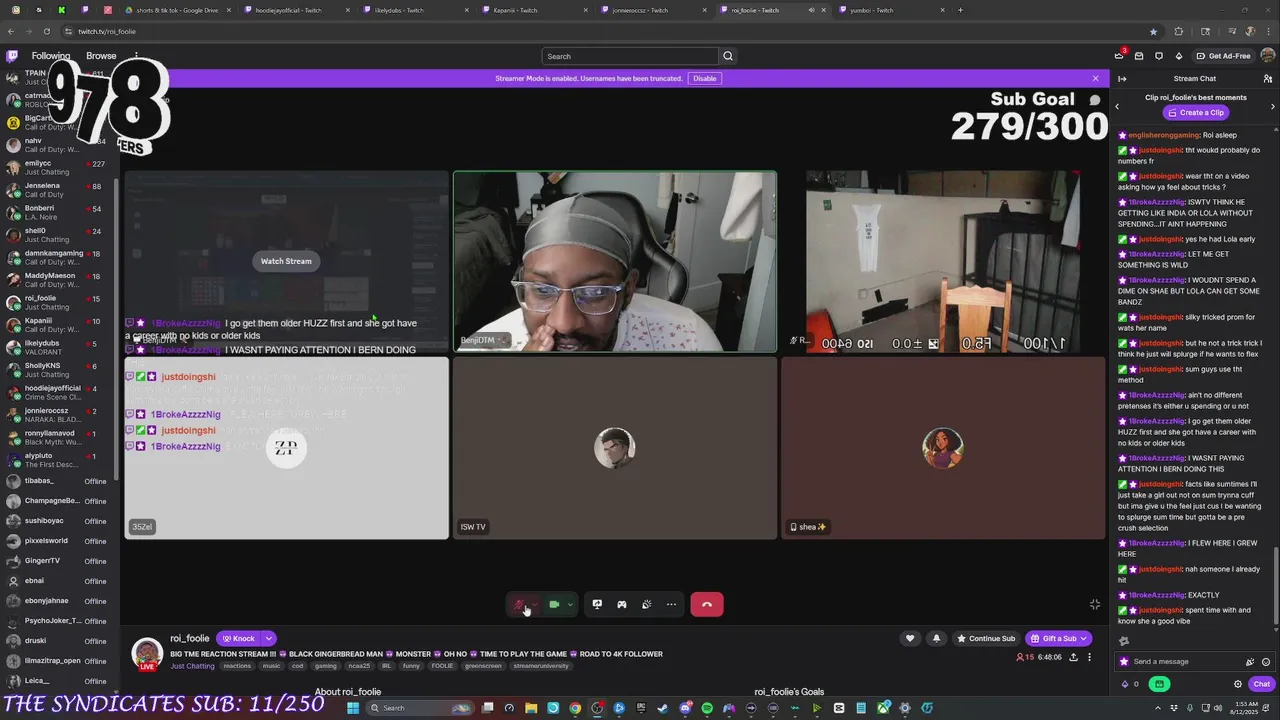
Task: Open emote picker smiley icon
Action: click(1266, 661)
